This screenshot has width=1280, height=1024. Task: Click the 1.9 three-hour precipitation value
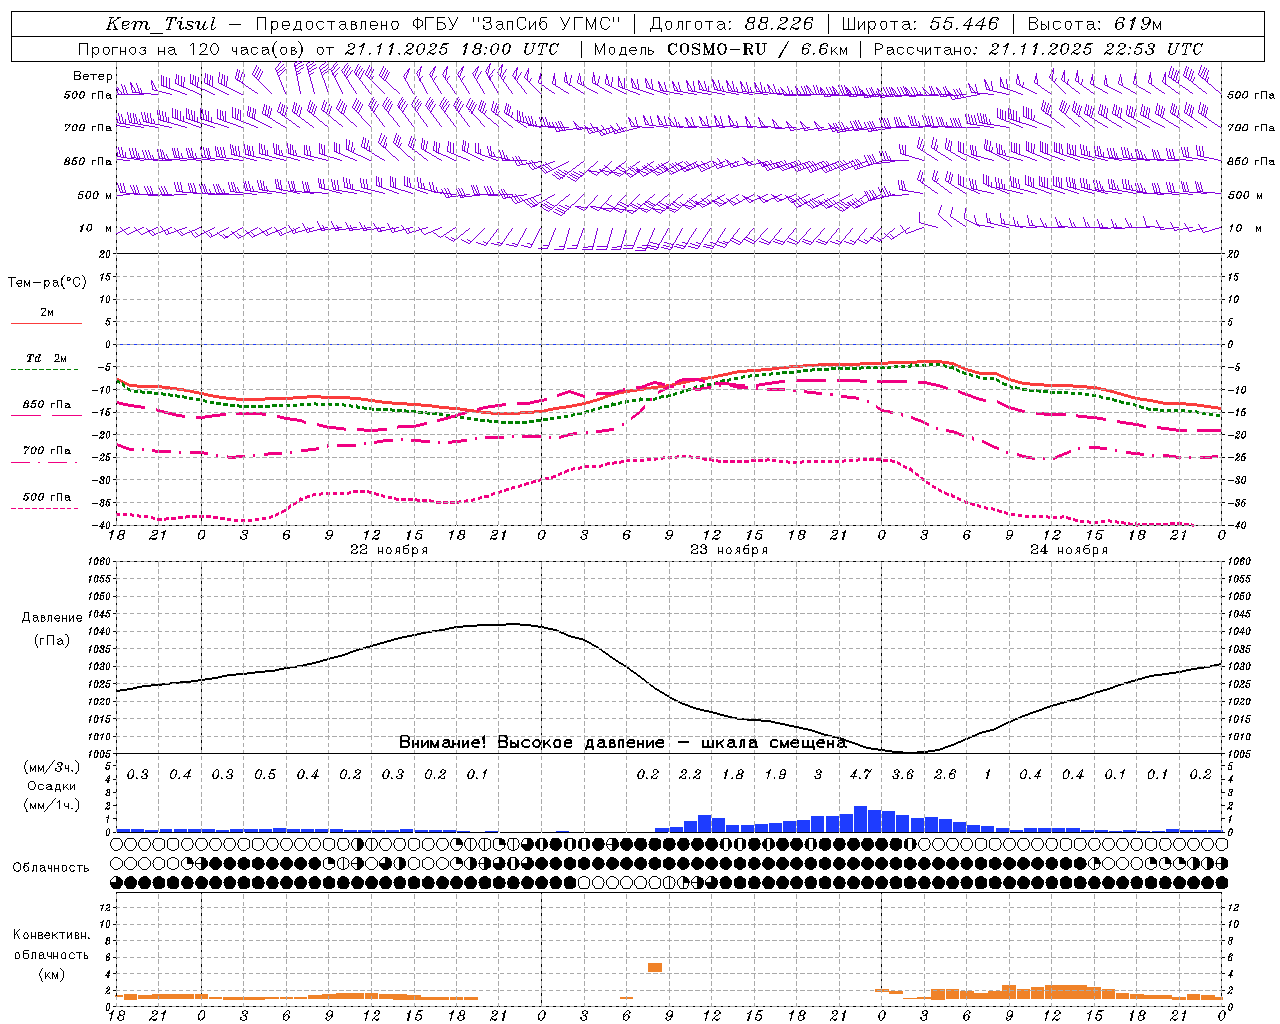[x=775, y=775]
